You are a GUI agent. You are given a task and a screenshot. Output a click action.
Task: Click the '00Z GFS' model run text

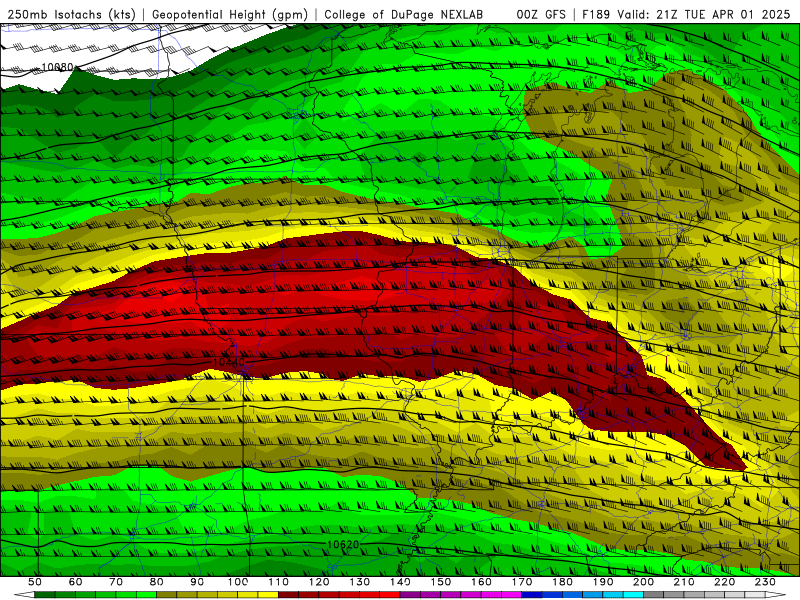pos(541,14)
